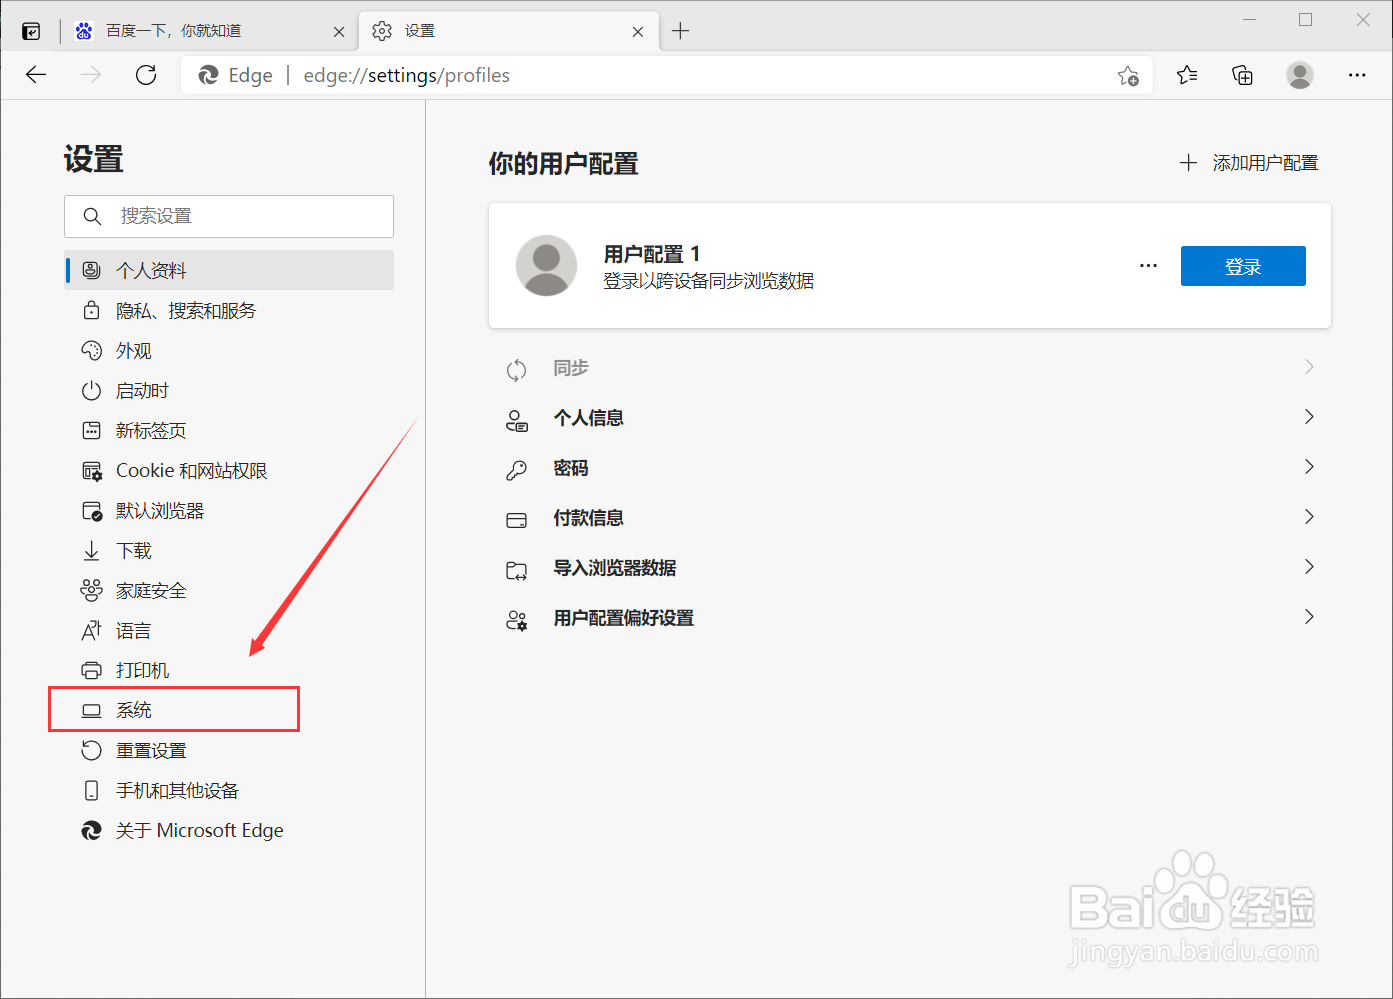This screenshot has width=1393, height=999.
Task: Open 隐私、搜索和服务 settings section
Action: pos(229,310)
